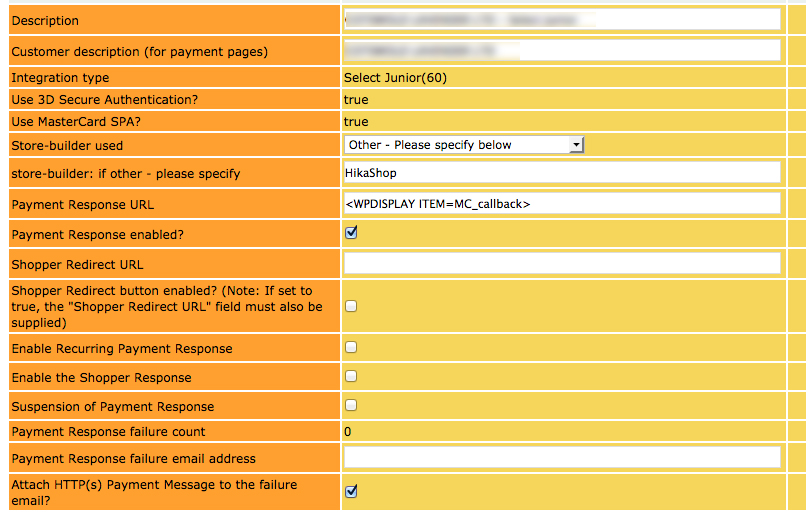
Task: Check the Enable the Shopper Response box
Action: click(x=351, y=376)
